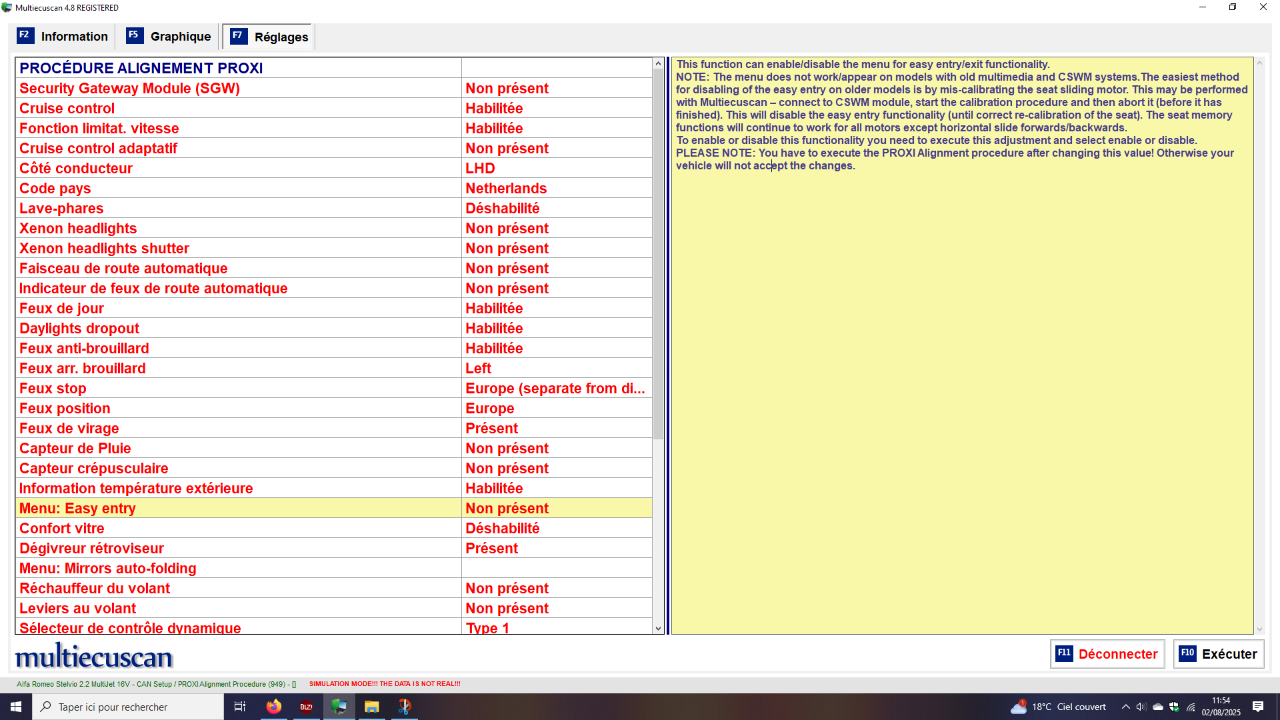Click the list scrollbar up arrow
Image resolution: width=1280 pixels, height=720 pixels.
point(658,64)
